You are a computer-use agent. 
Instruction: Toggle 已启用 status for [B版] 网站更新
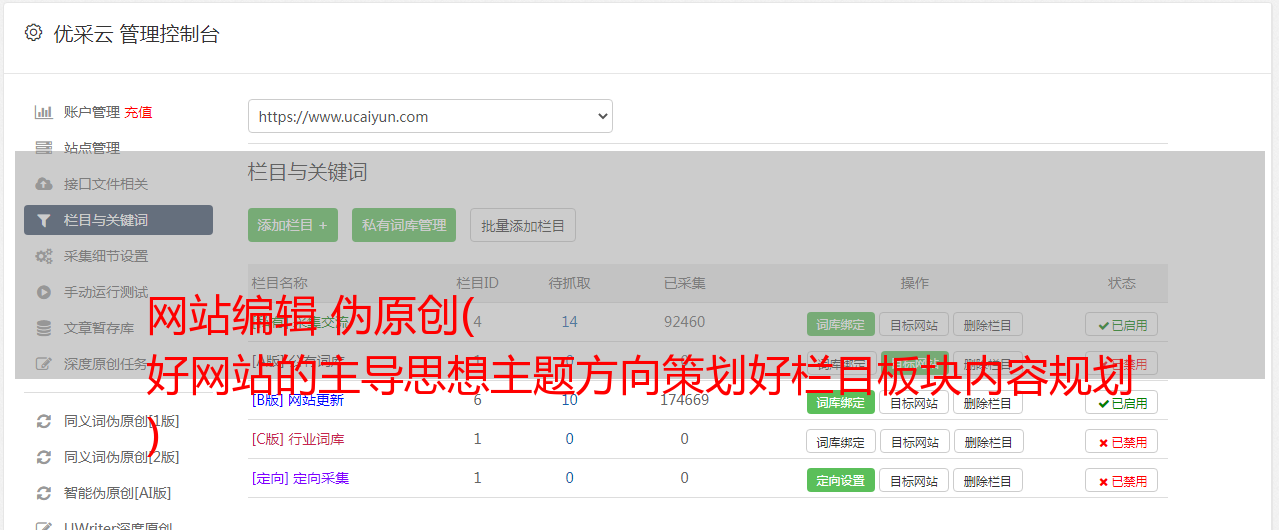[x=1122, y=402]
